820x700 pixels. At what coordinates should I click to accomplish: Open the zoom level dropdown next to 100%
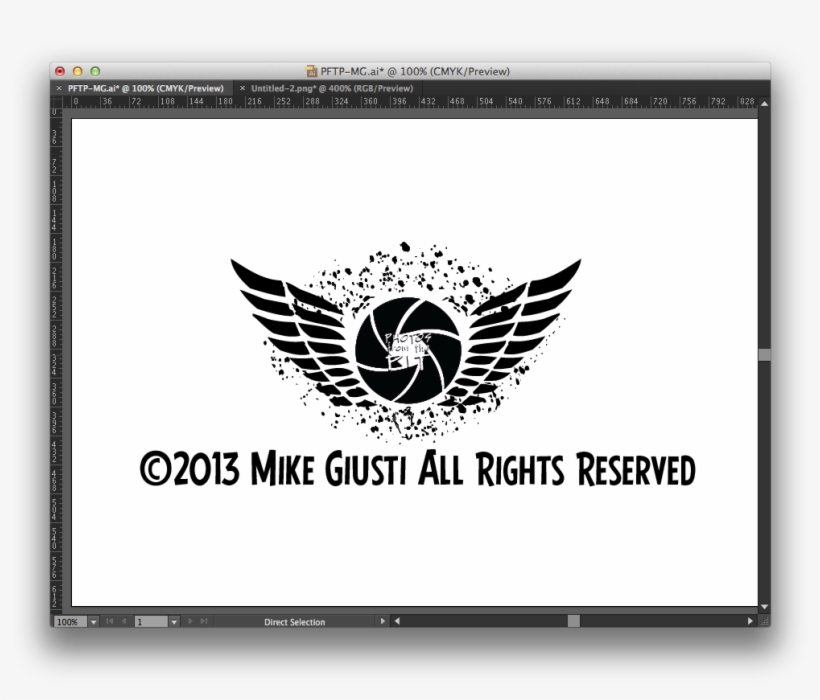(95, 622)
